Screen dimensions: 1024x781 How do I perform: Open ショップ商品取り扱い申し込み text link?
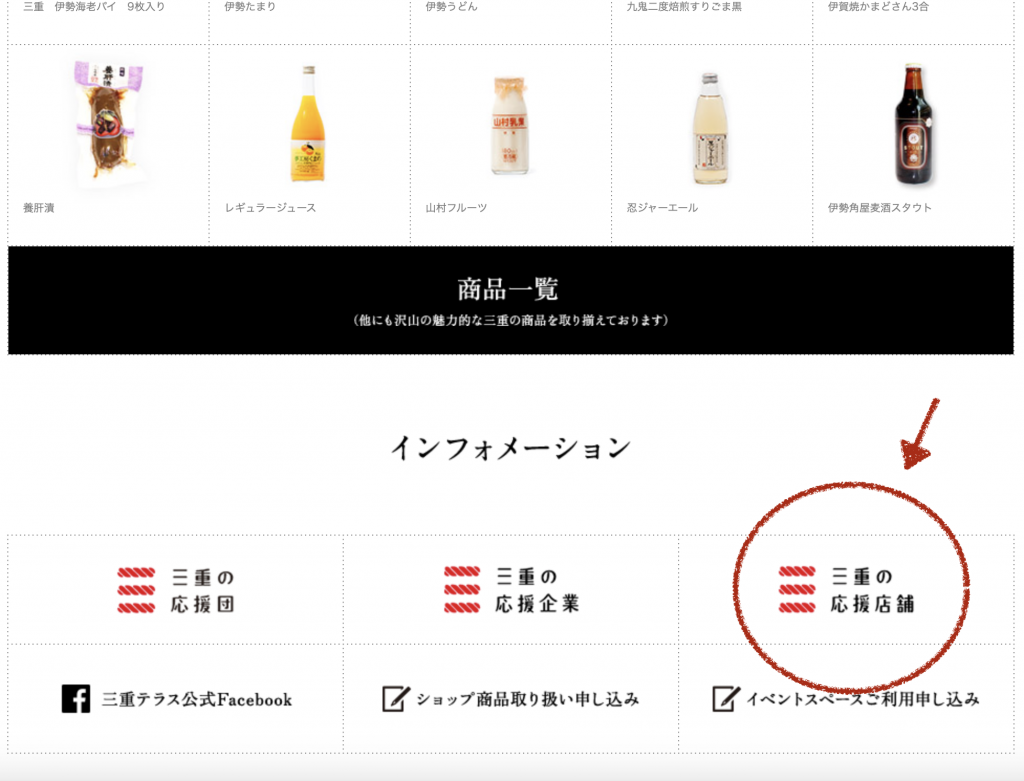pos(528,699)
